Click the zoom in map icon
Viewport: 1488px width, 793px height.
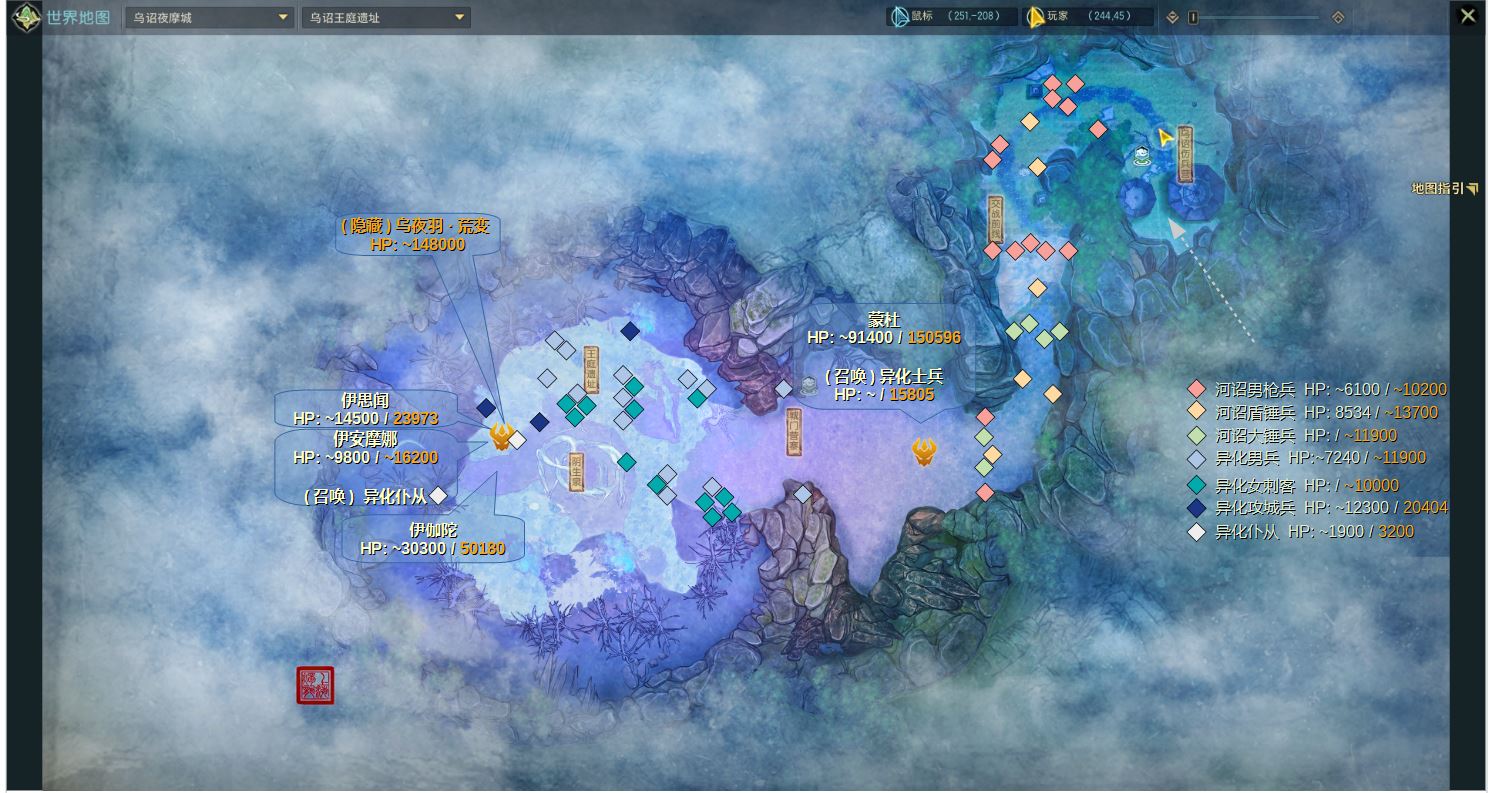(x=1338, y=17)
